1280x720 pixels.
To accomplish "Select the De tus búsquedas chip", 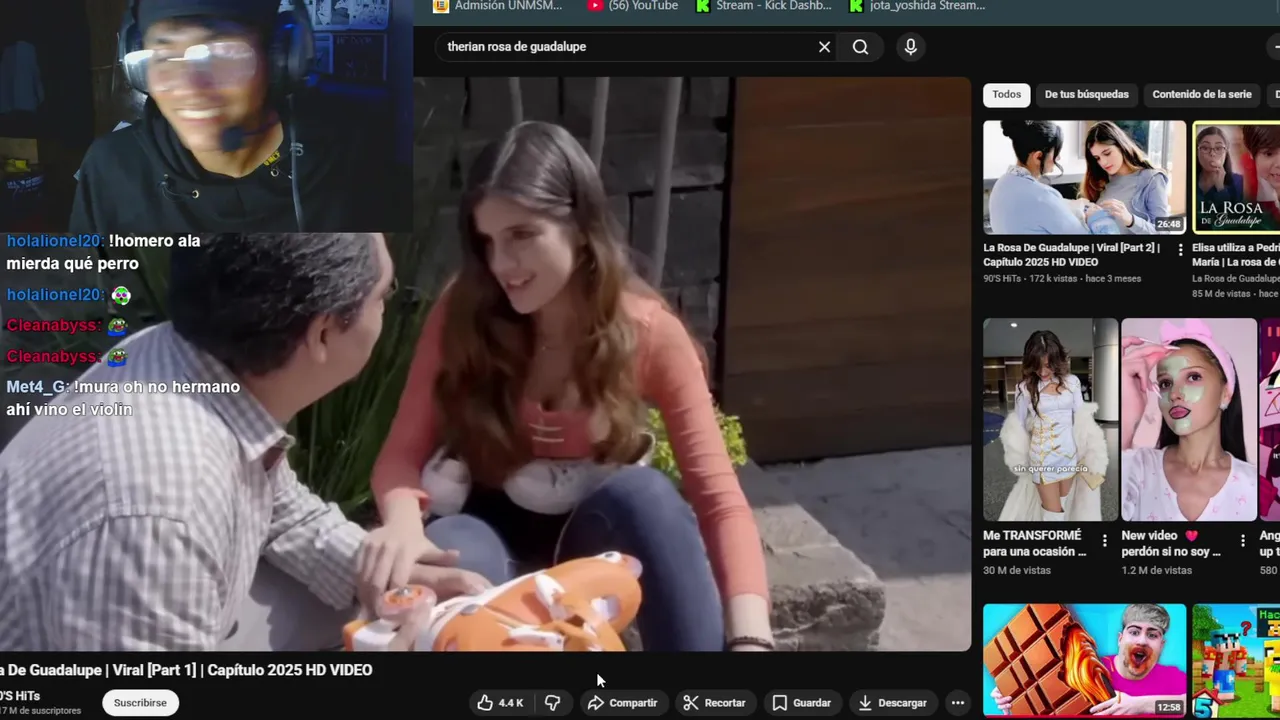I will point(1086,95).
